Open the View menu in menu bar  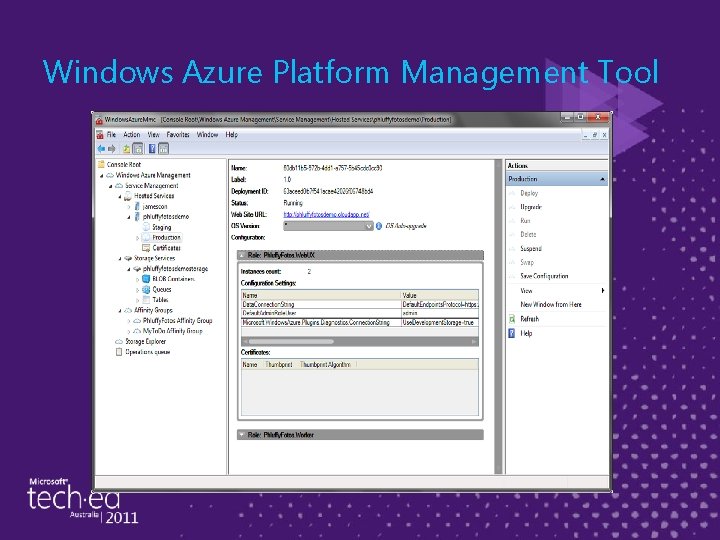[x=153, y=135]
